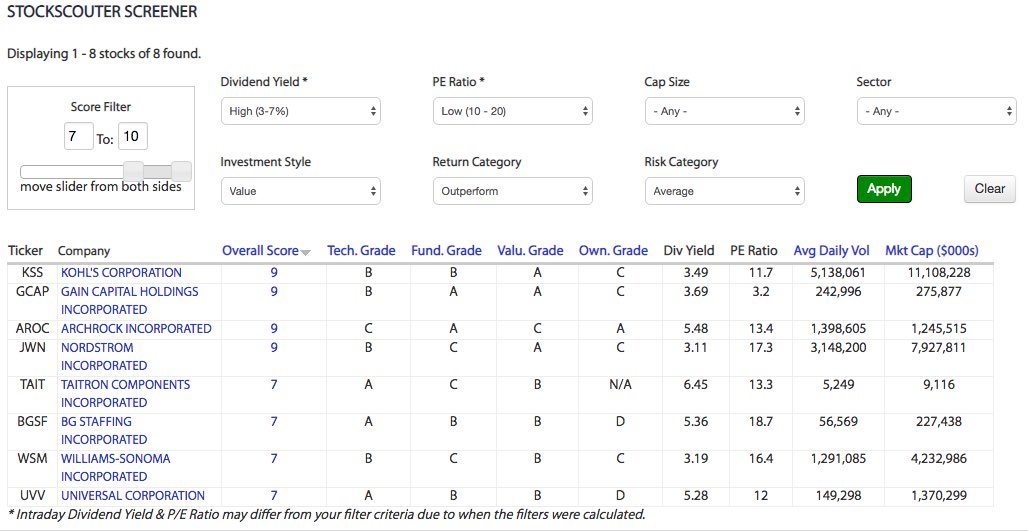Open KOHL'S CORPORATION company link
This screenshot has width=1028, height=531.
(121, 273)
